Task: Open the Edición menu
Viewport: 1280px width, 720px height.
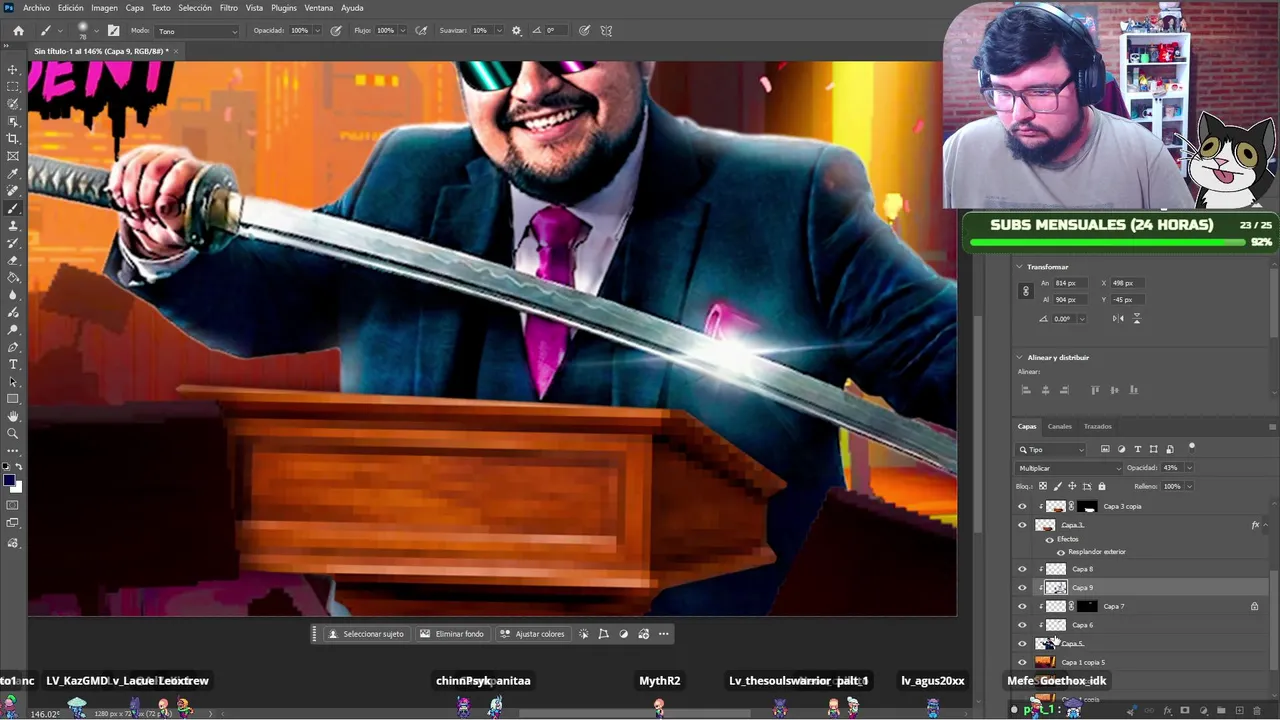Action: (x=70, y=8)
